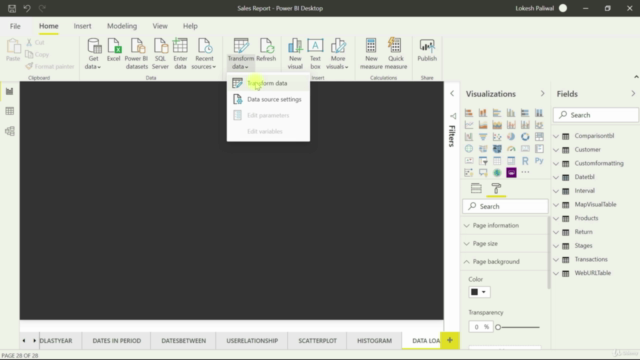Click the Refresh button in ribbon
Viewport: 640px width, 360px height.
pyautogui.click(x=266, y=50)
